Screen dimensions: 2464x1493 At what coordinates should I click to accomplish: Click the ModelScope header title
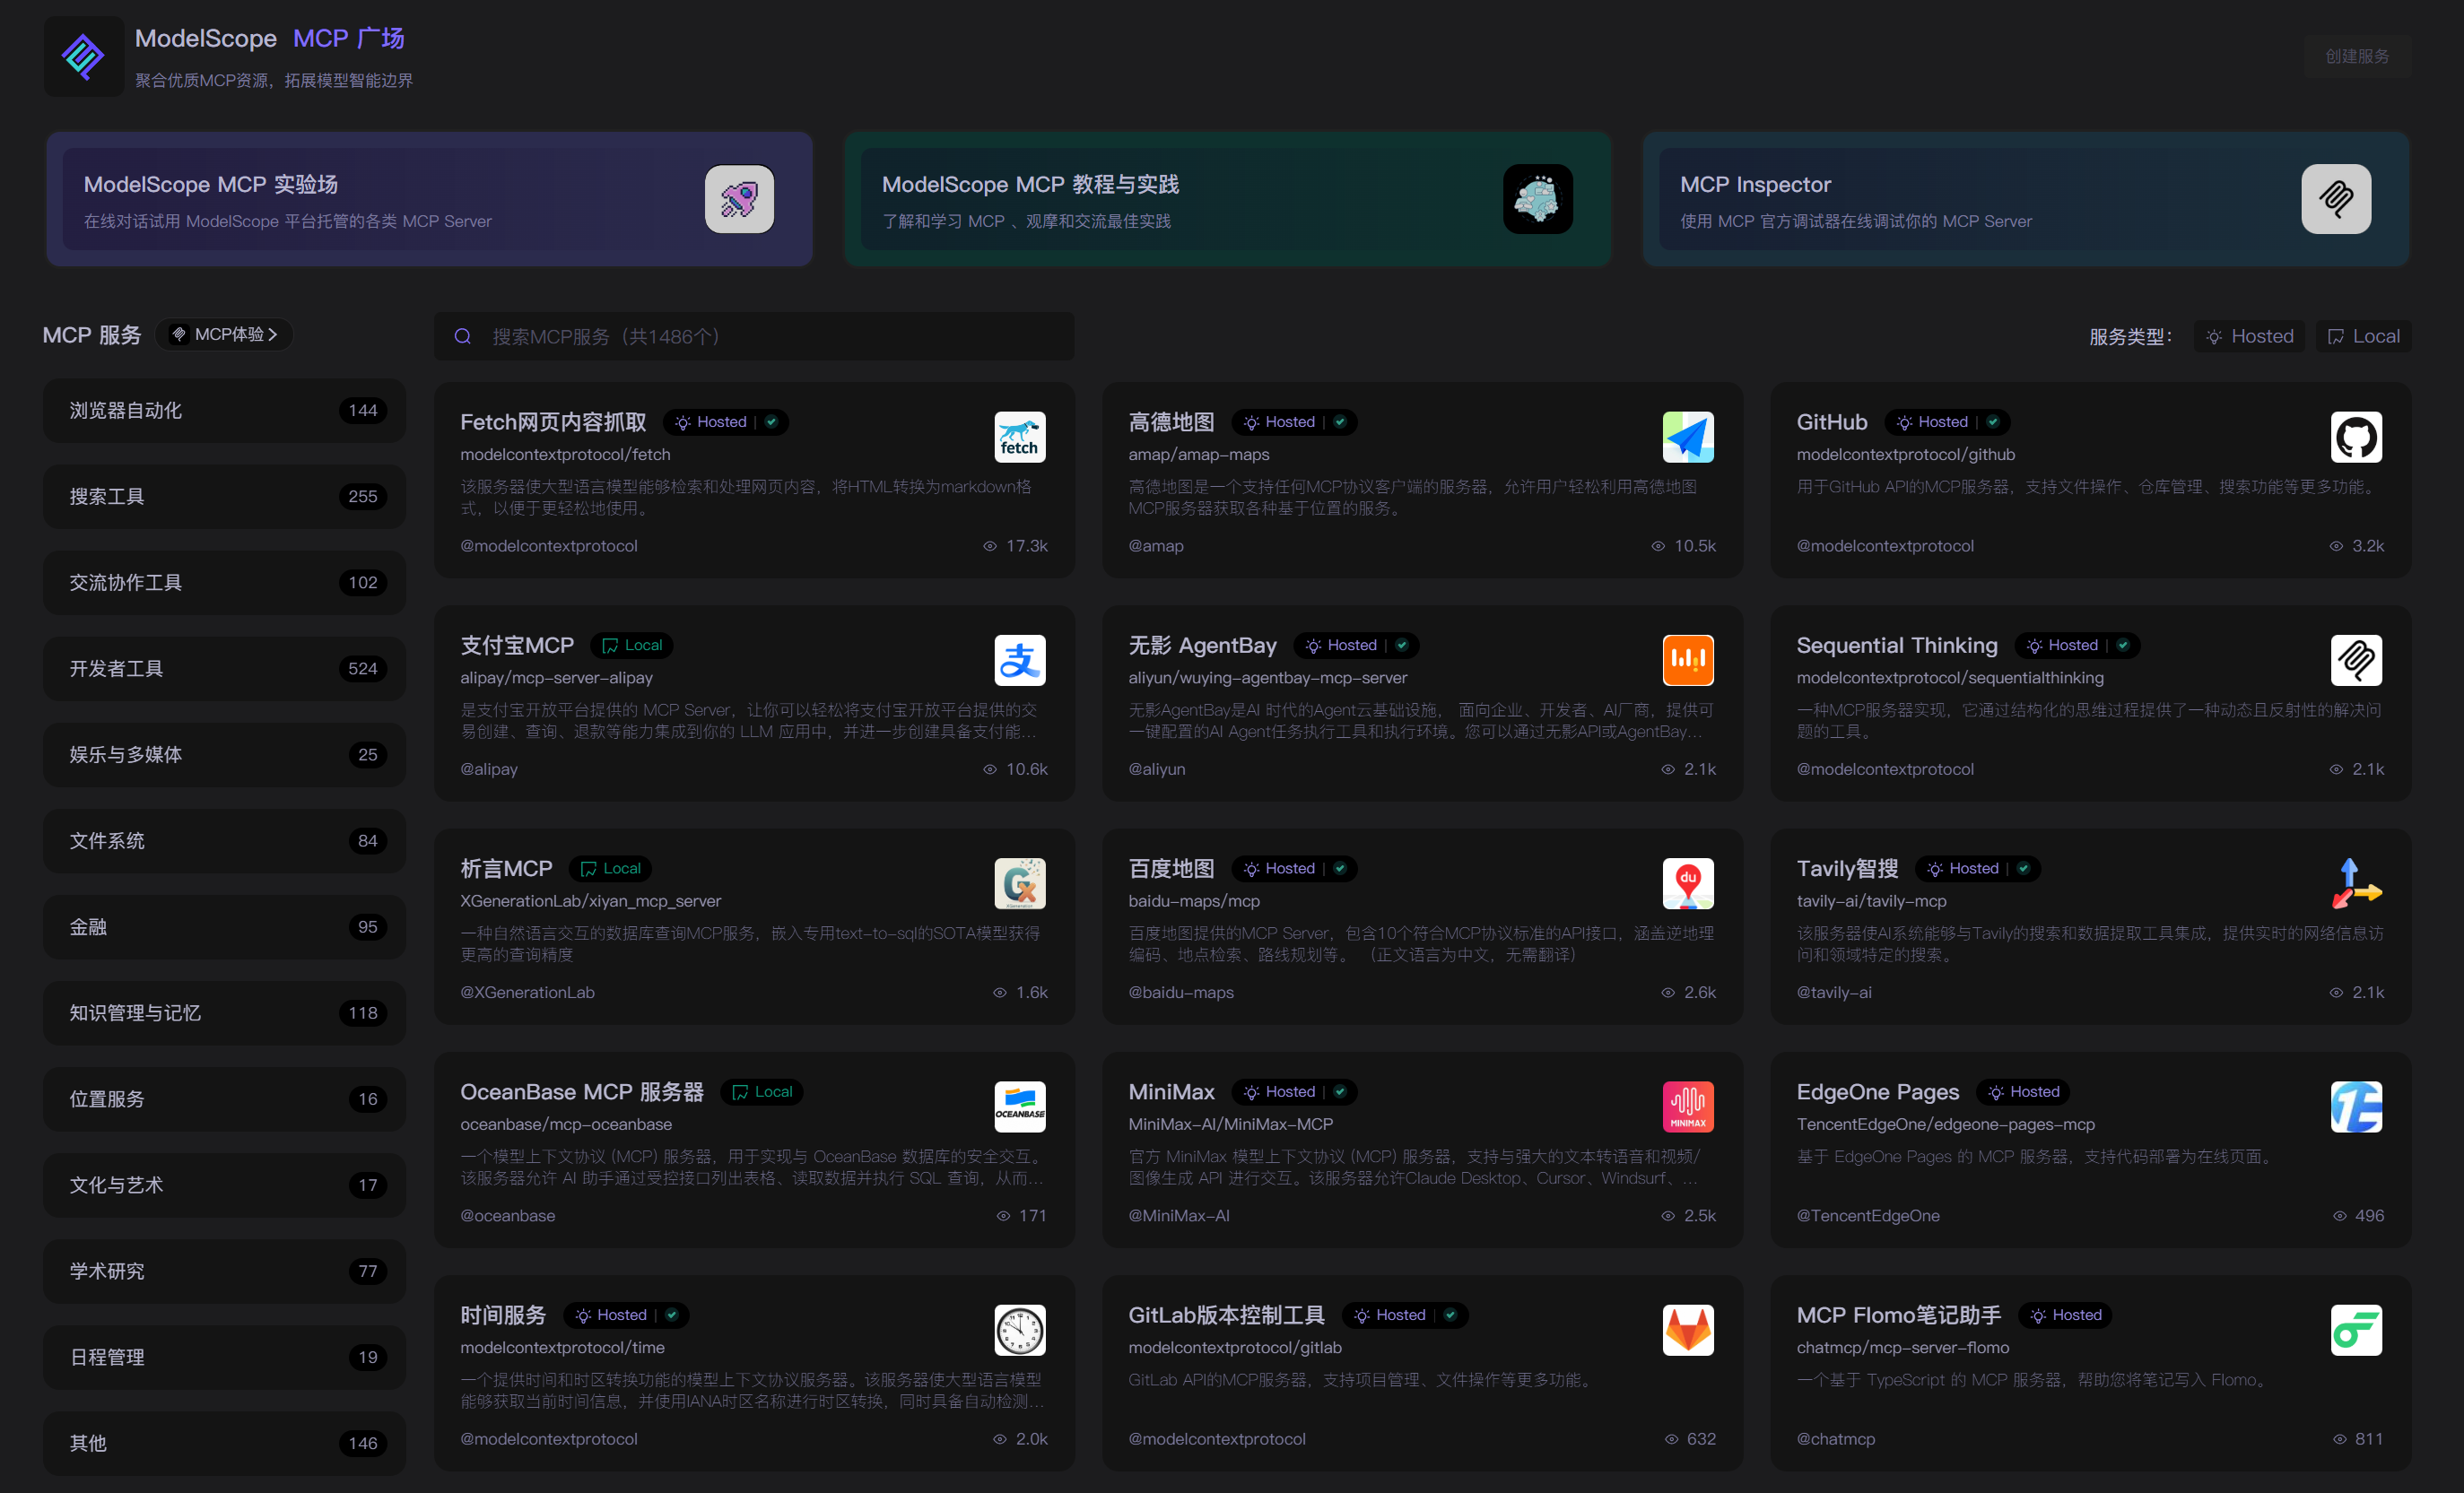[205, 38]
